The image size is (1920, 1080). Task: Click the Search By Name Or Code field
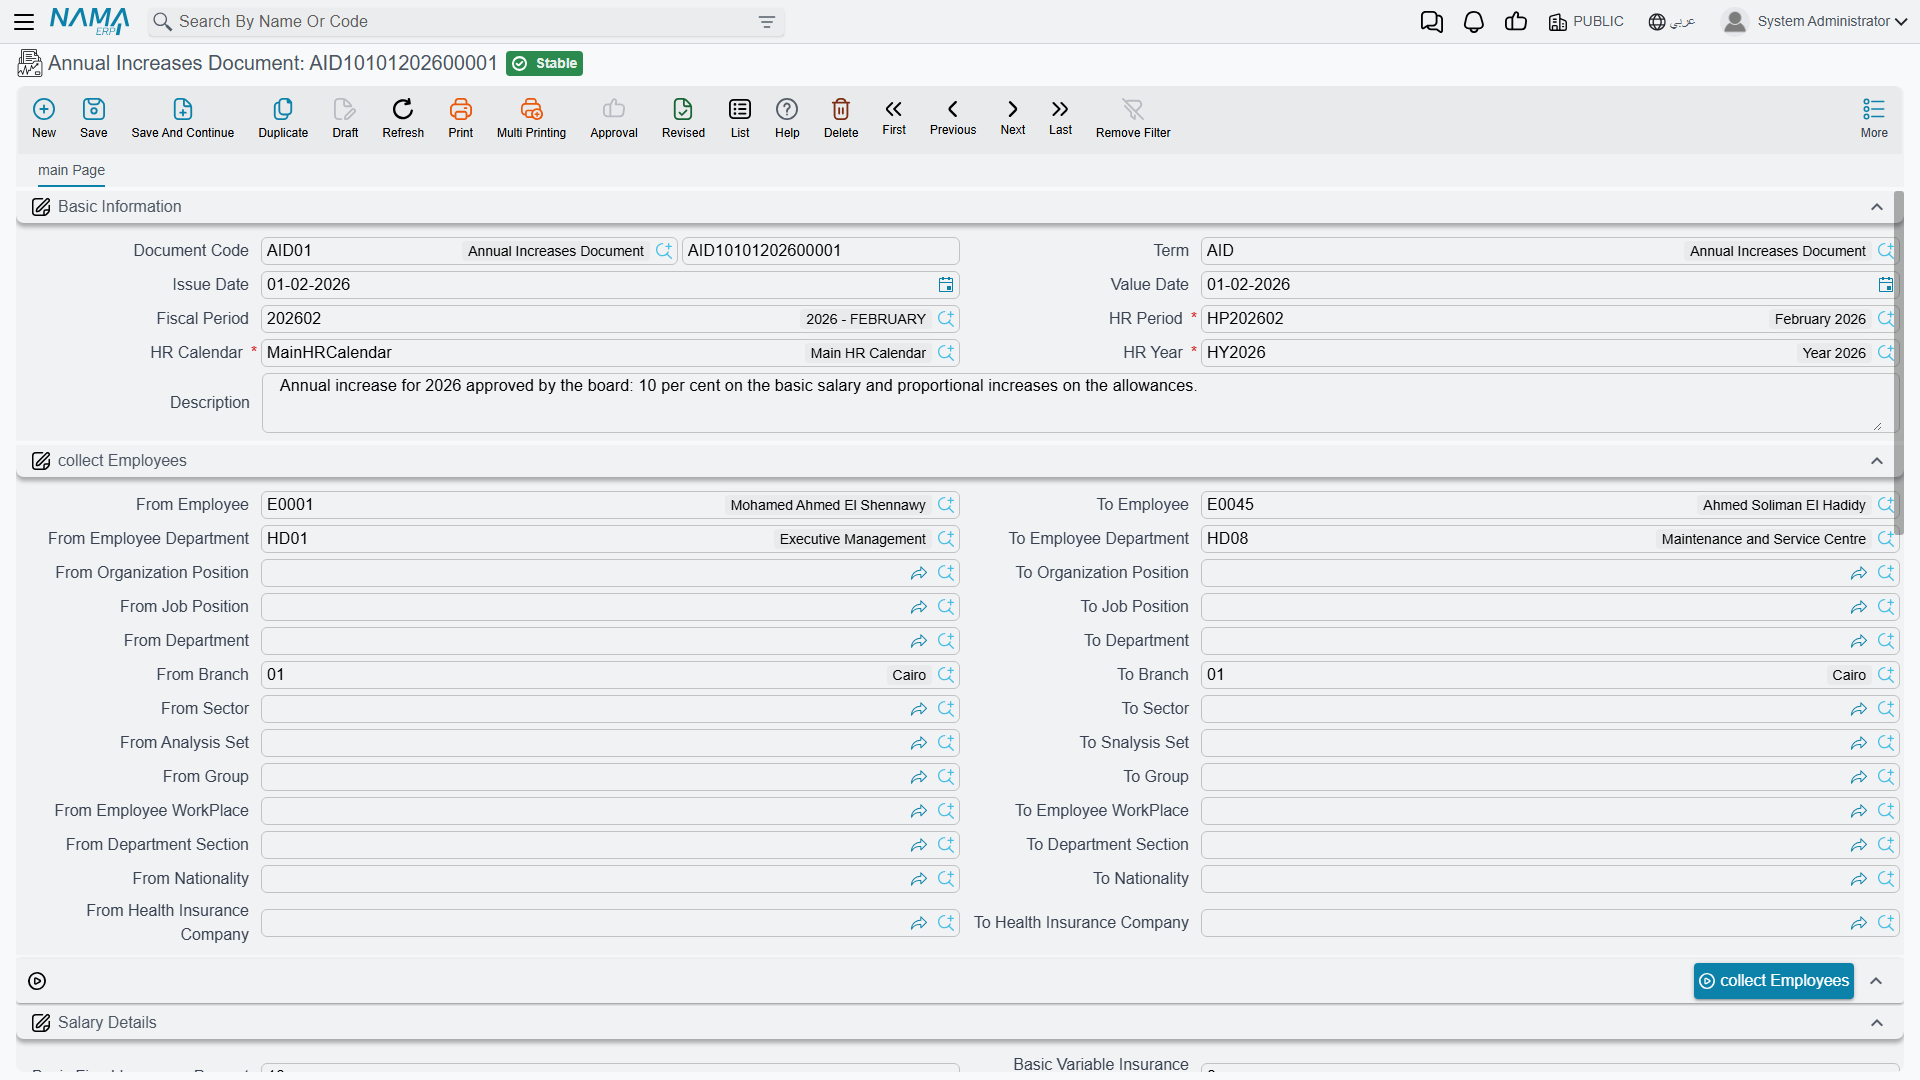point(466,22)
